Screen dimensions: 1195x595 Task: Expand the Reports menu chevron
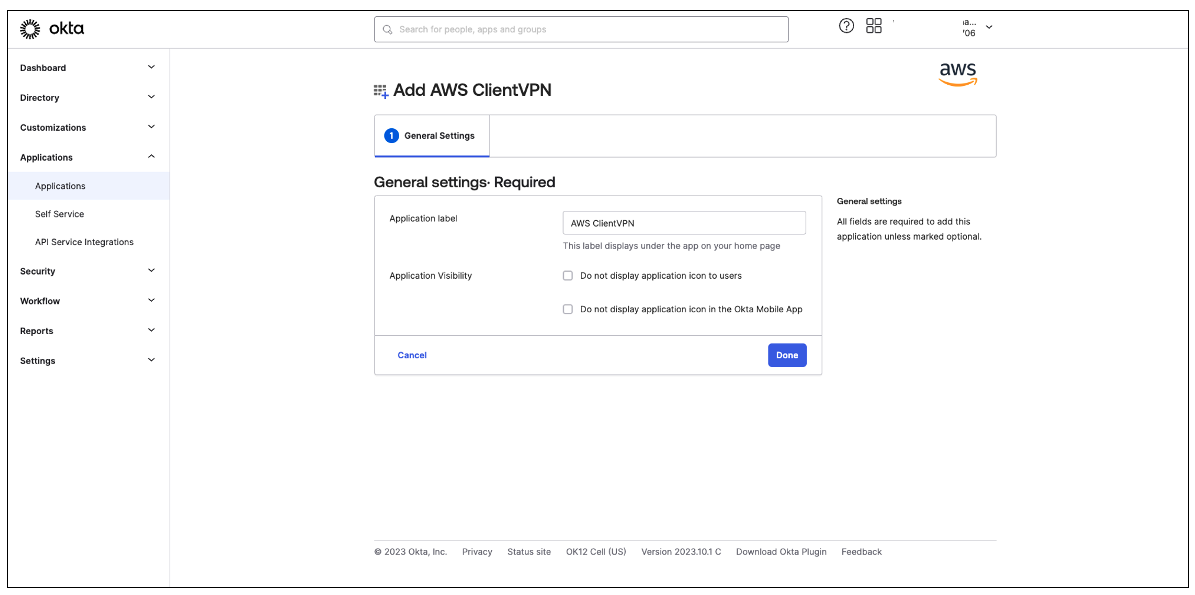tap(151, 330)
